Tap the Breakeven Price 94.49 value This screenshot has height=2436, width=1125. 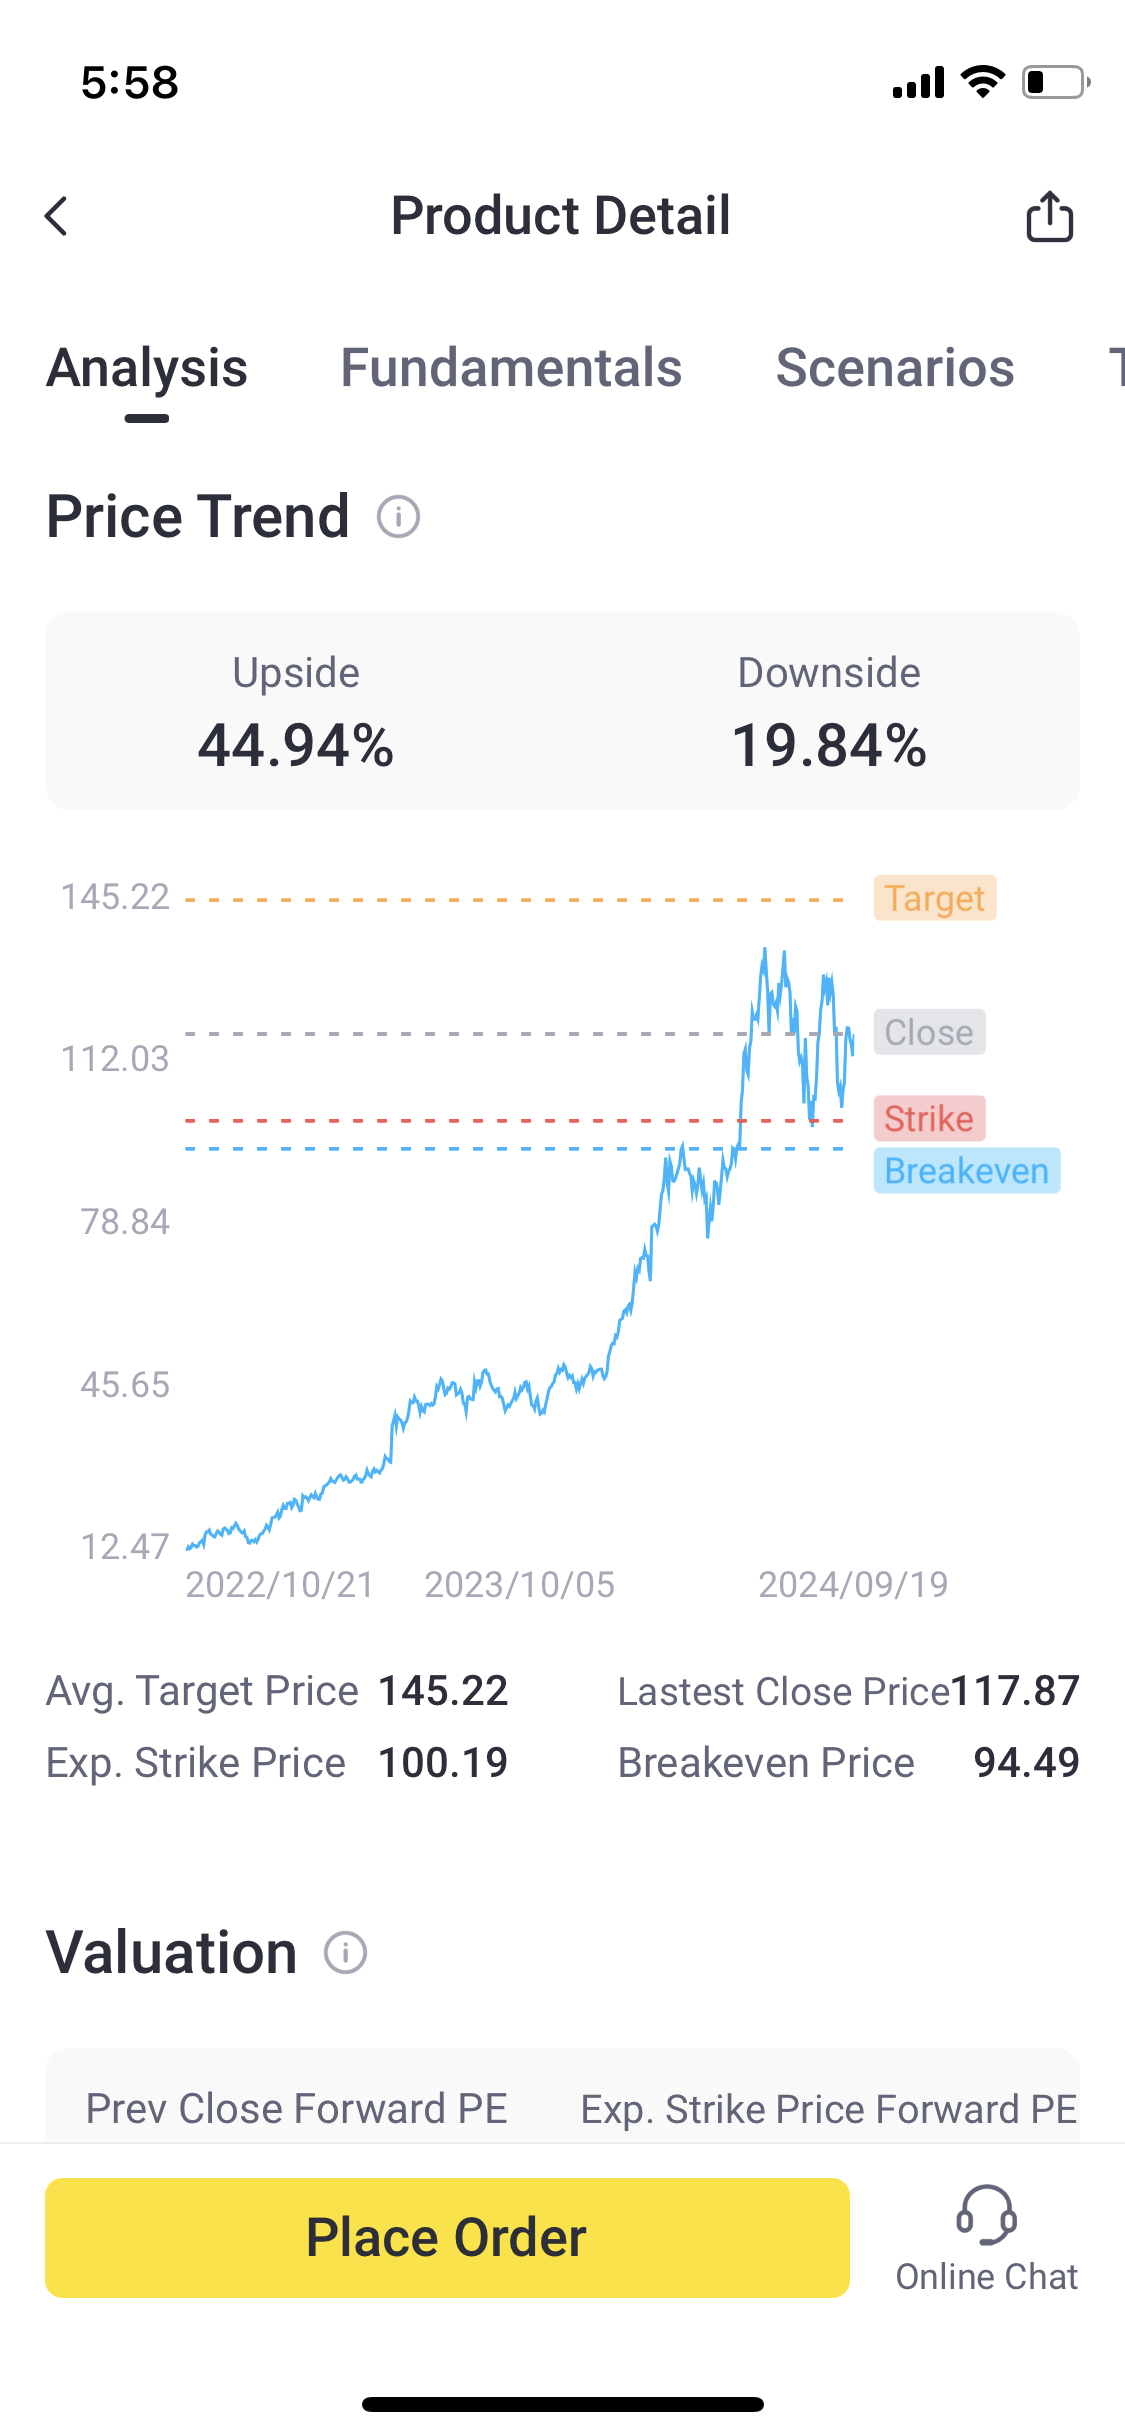(1026, 1763)
